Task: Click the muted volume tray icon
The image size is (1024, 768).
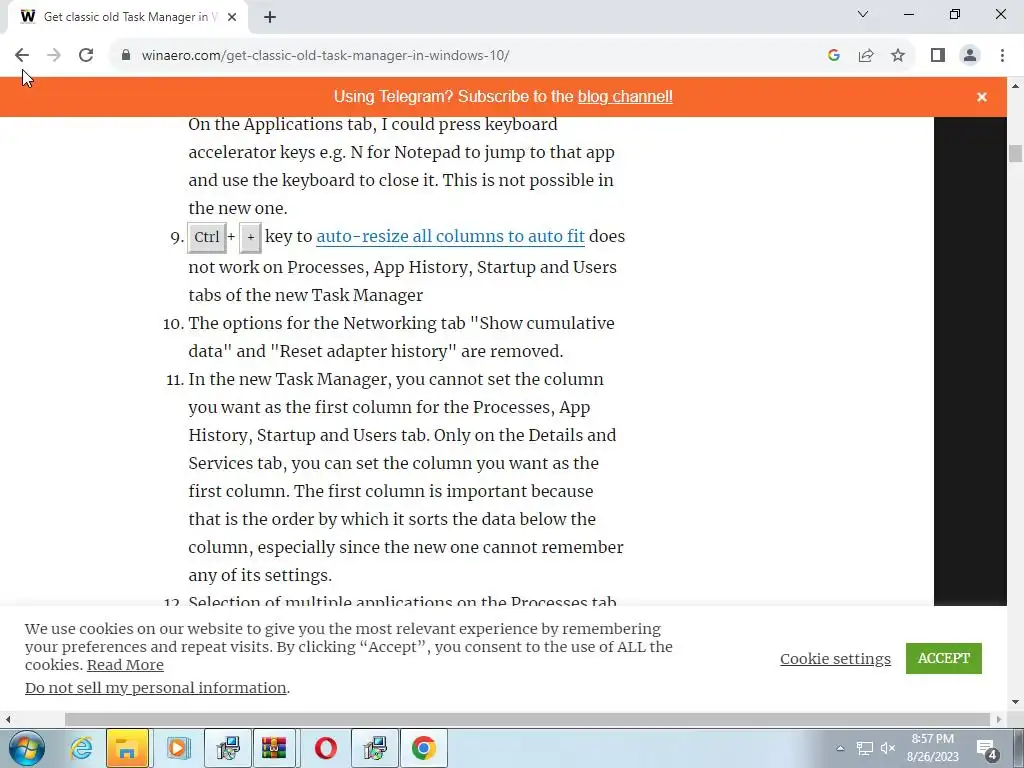Action: pos(888,748)
